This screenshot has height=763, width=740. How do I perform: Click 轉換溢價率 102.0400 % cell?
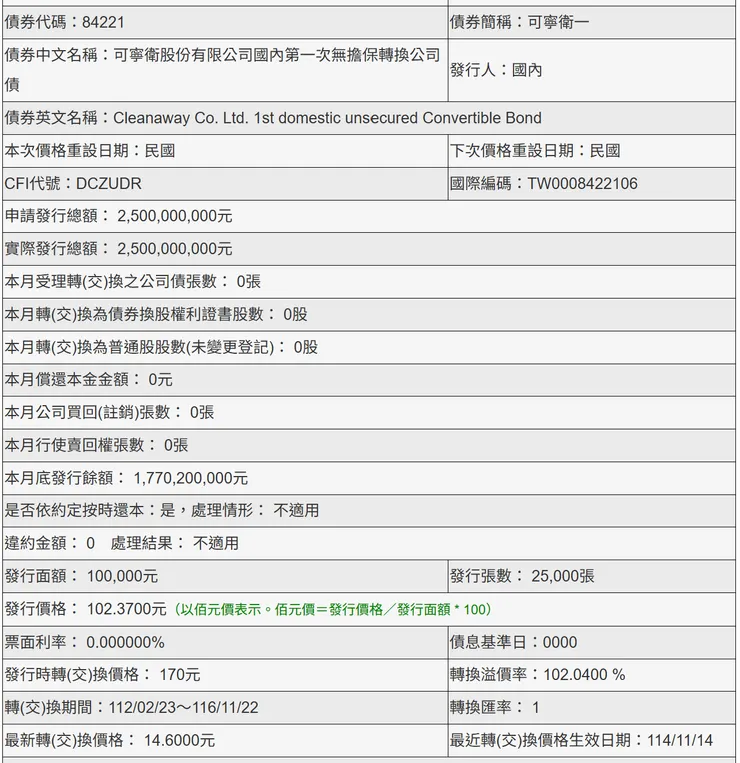591,675
